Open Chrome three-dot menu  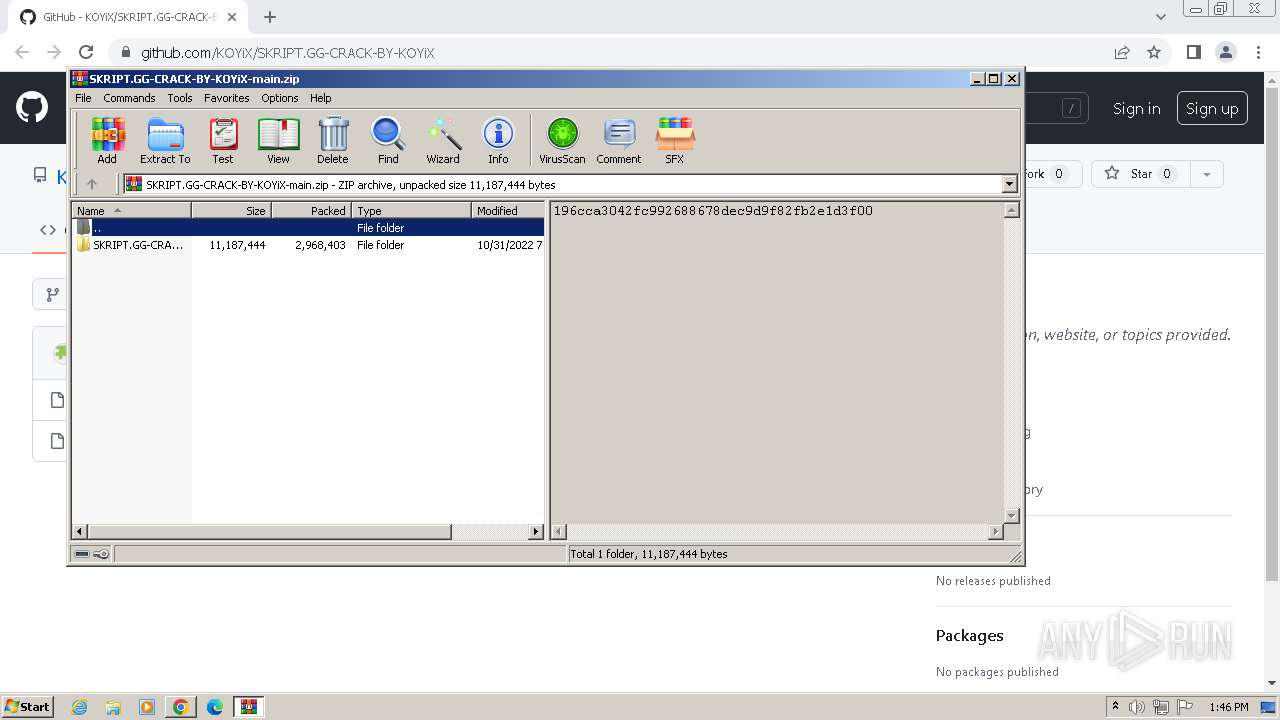pyautogui.click(x=1257, y=52)
